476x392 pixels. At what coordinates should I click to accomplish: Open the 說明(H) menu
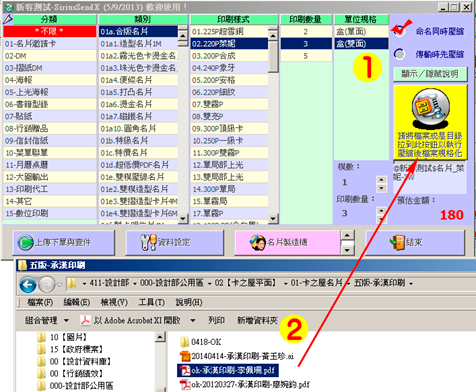[x=189, y=302]
